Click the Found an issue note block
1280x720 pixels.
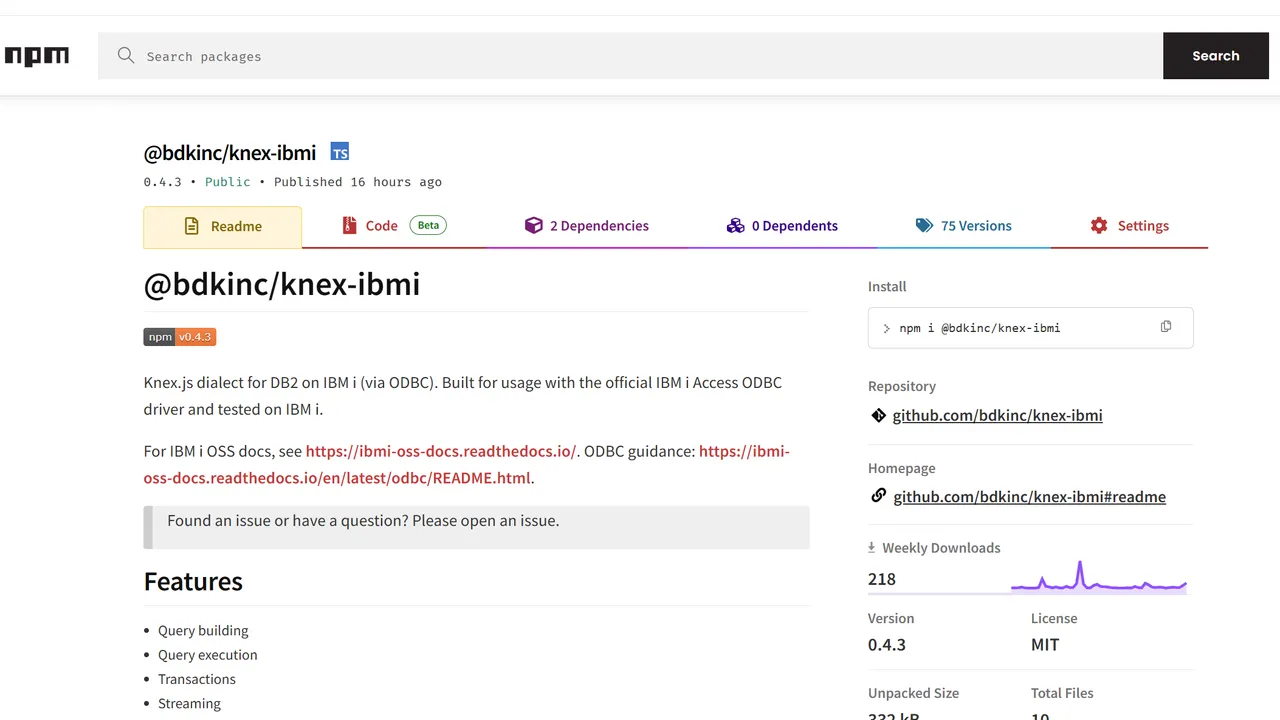[476, 527]
